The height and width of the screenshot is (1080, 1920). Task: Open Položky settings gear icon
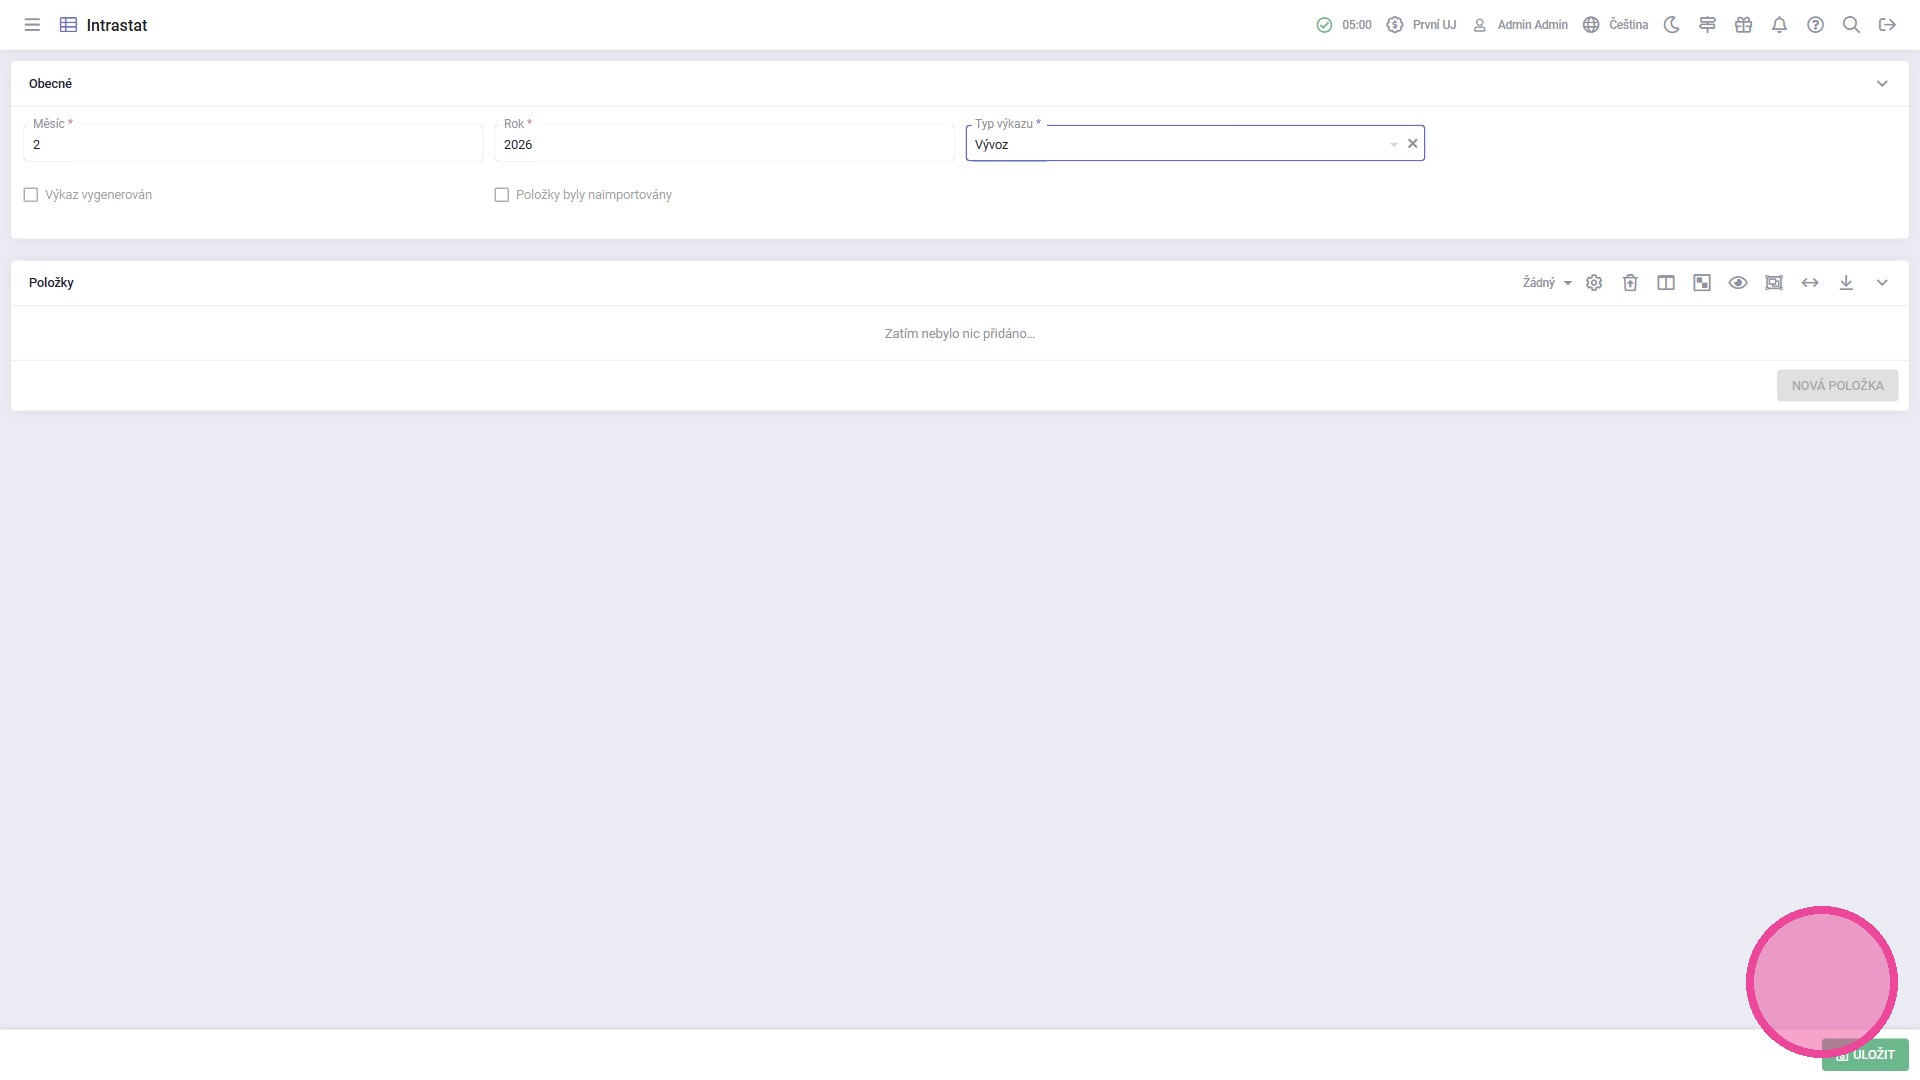pyautogui.click(x=1594, y=283)
